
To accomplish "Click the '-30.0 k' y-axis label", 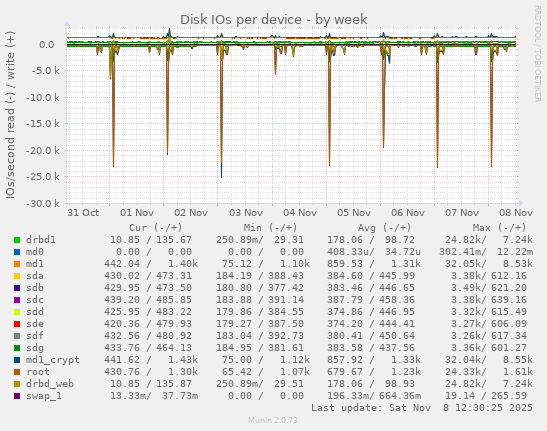I will click(43, 203).
